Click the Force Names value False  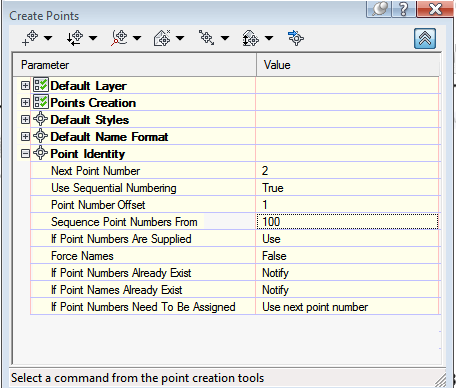[347, 256]
